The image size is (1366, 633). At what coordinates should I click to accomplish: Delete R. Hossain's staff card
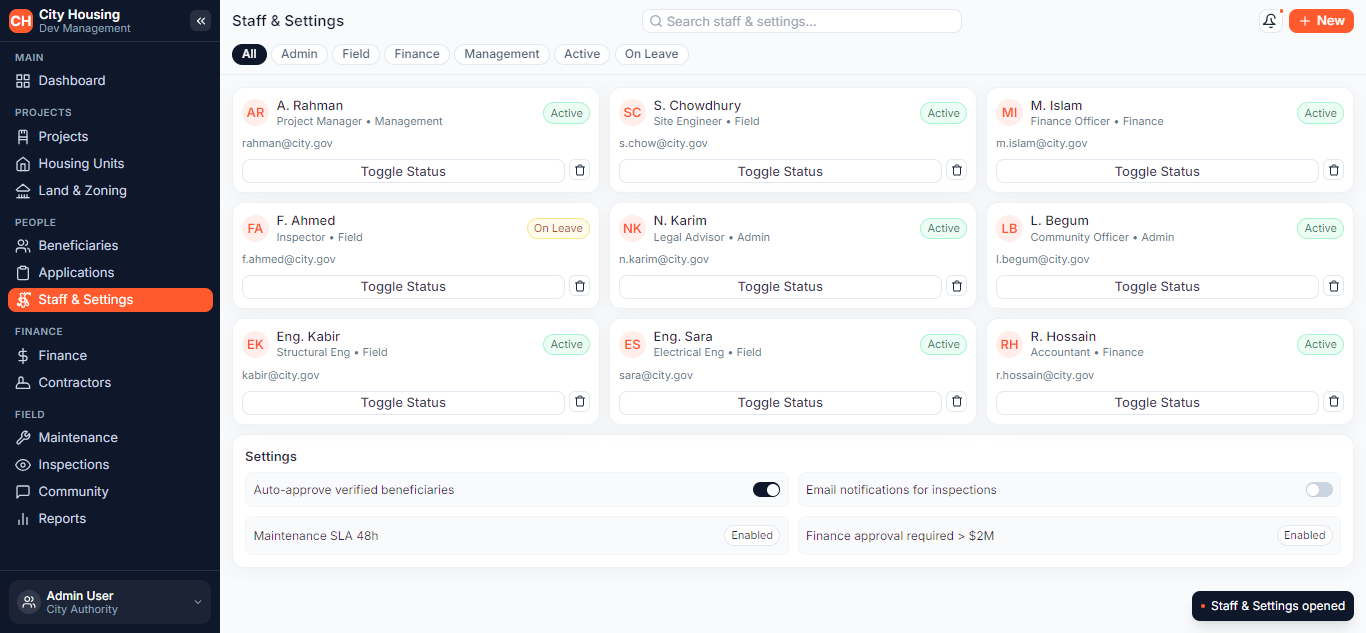(1333, 402)
